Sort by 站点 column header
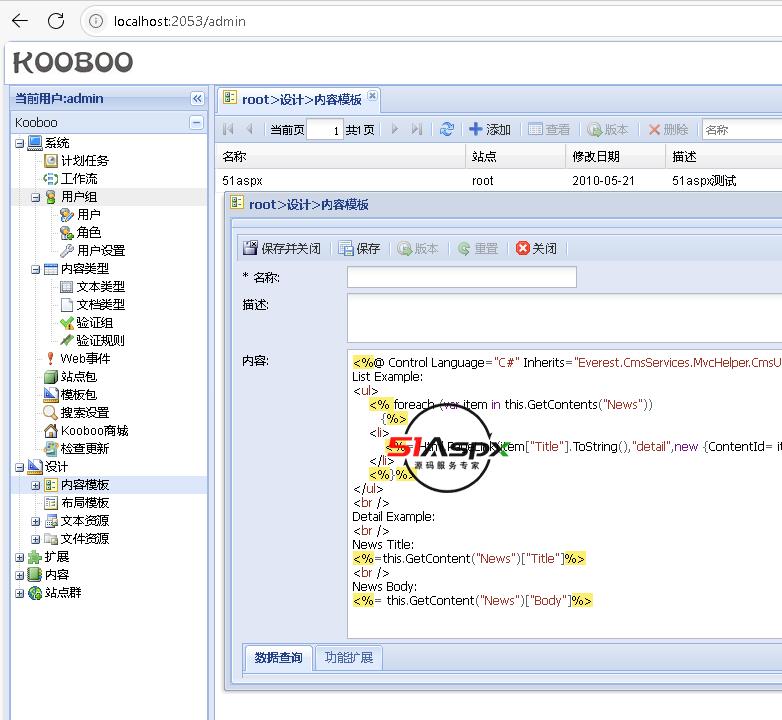This screenshot has height=720, width=782. pos(515,156)
